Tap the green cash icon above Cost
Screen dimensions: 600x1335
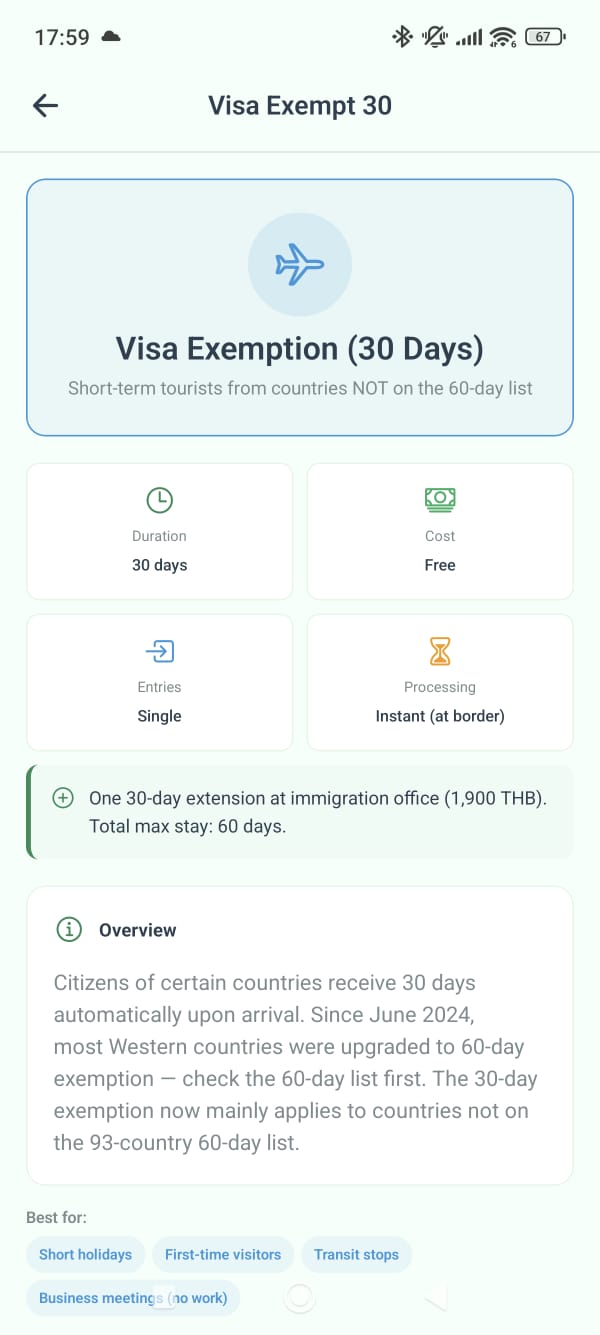440,499
